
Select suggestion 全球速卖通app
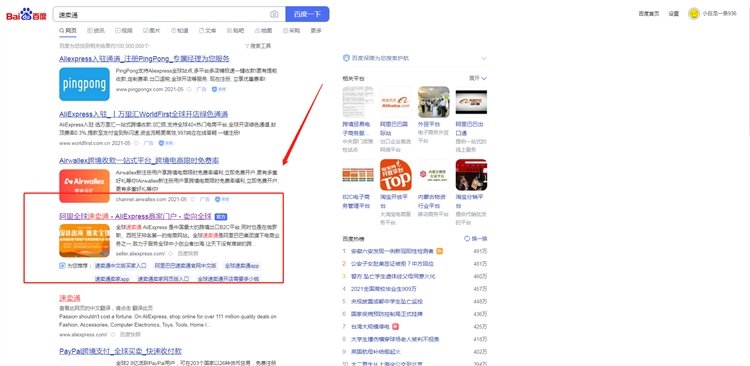[242, 266]
